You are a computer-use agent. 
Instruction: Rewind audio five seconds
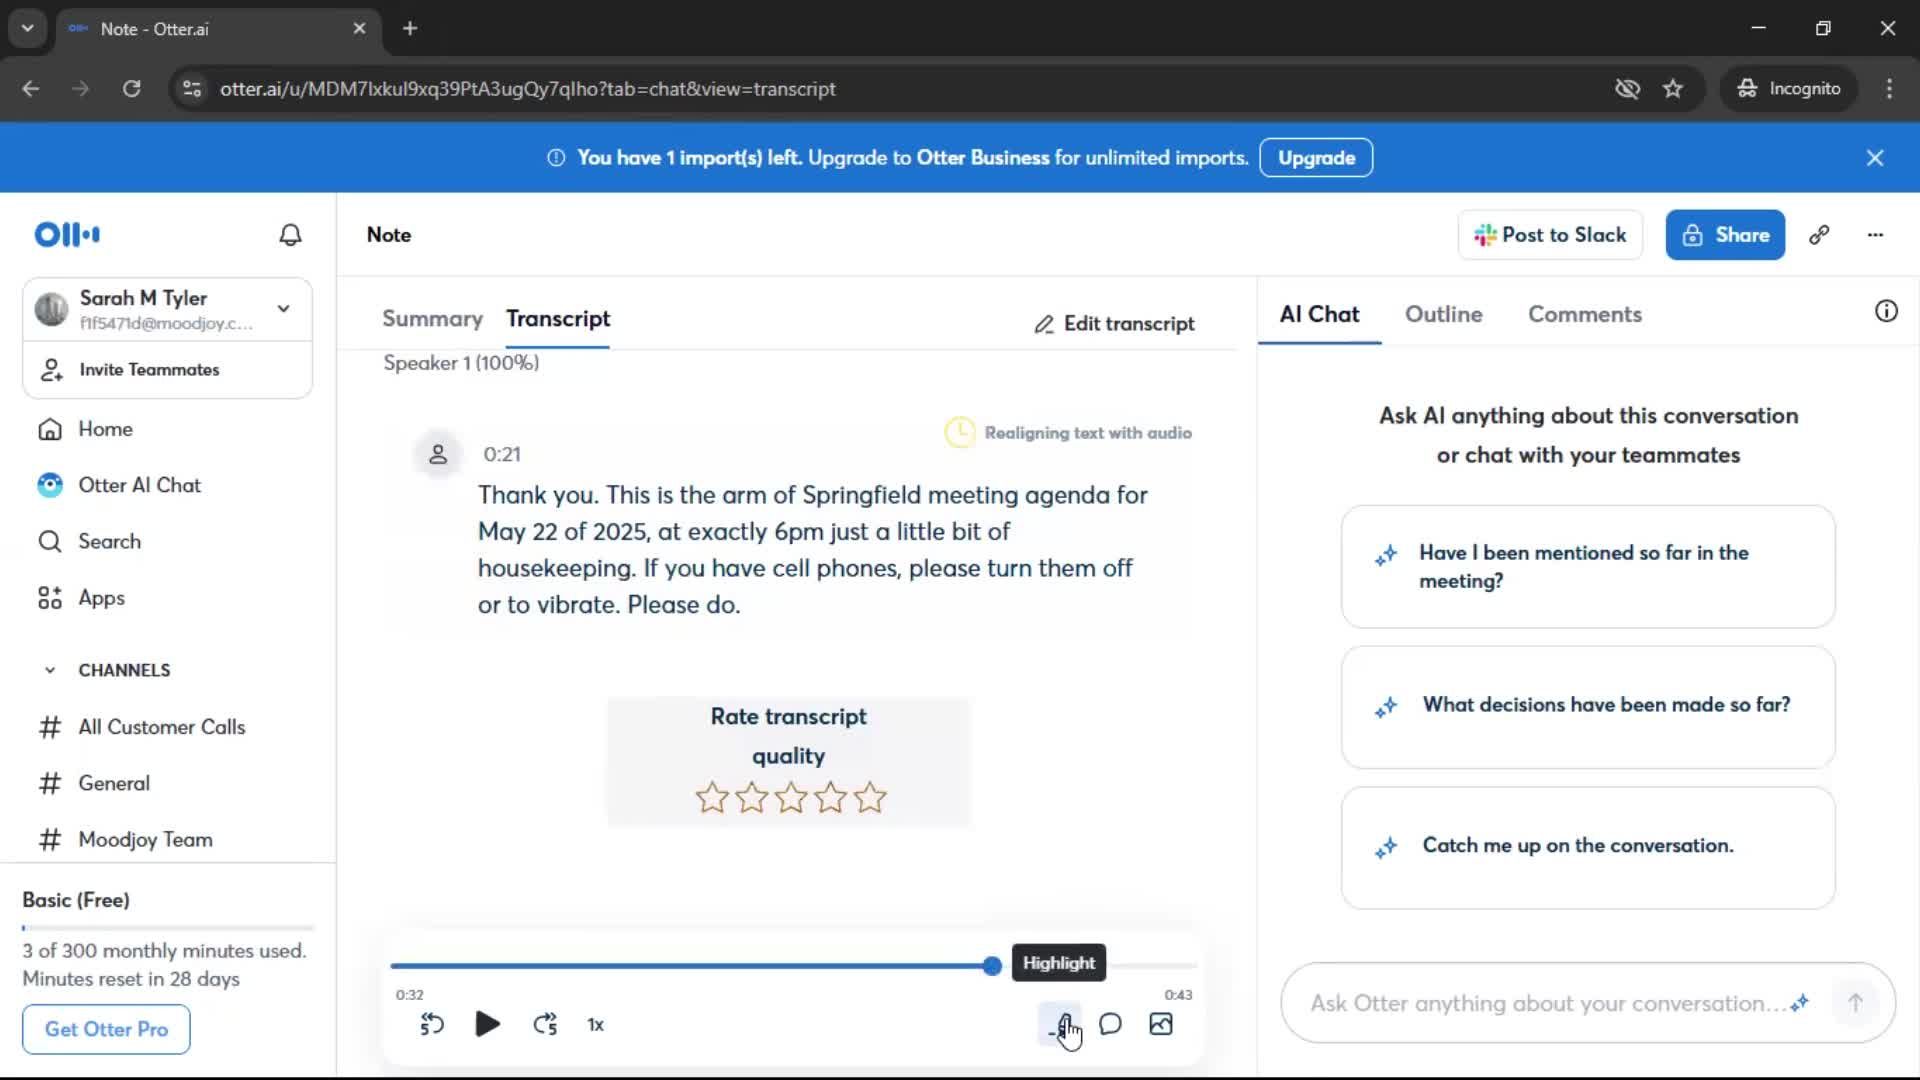(432, 1024)
